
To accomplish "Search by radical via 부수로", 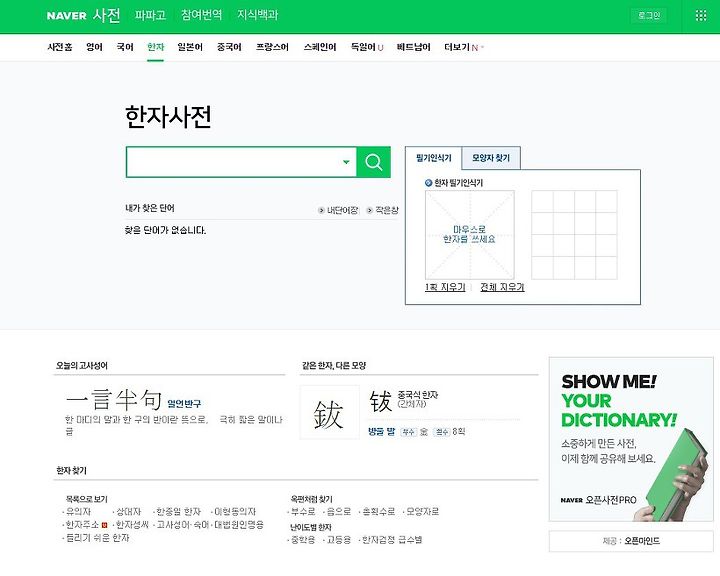I will 303,511.
